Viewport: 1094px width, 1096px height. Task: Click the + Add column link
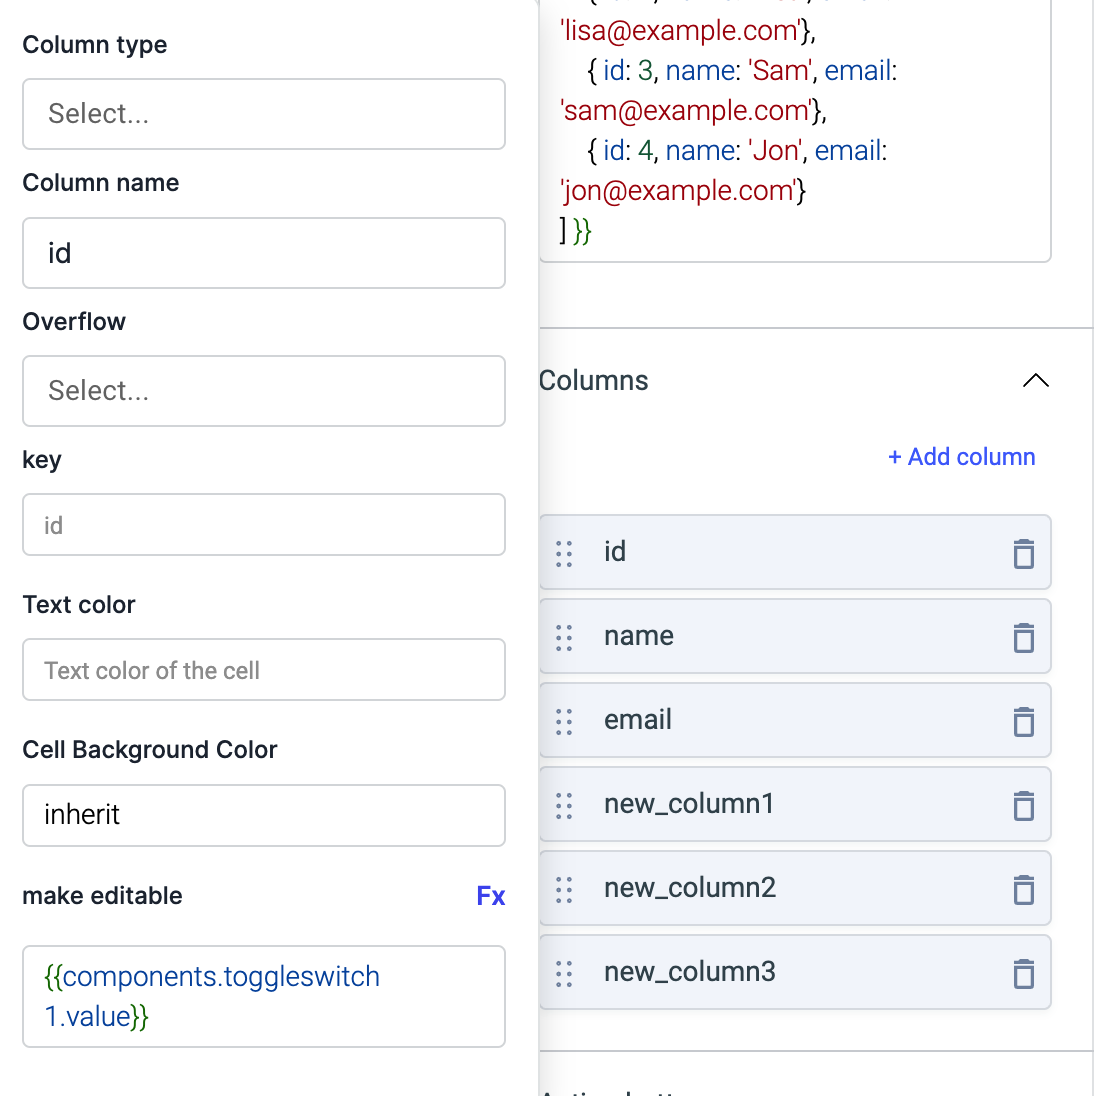(x=961, y=457)
